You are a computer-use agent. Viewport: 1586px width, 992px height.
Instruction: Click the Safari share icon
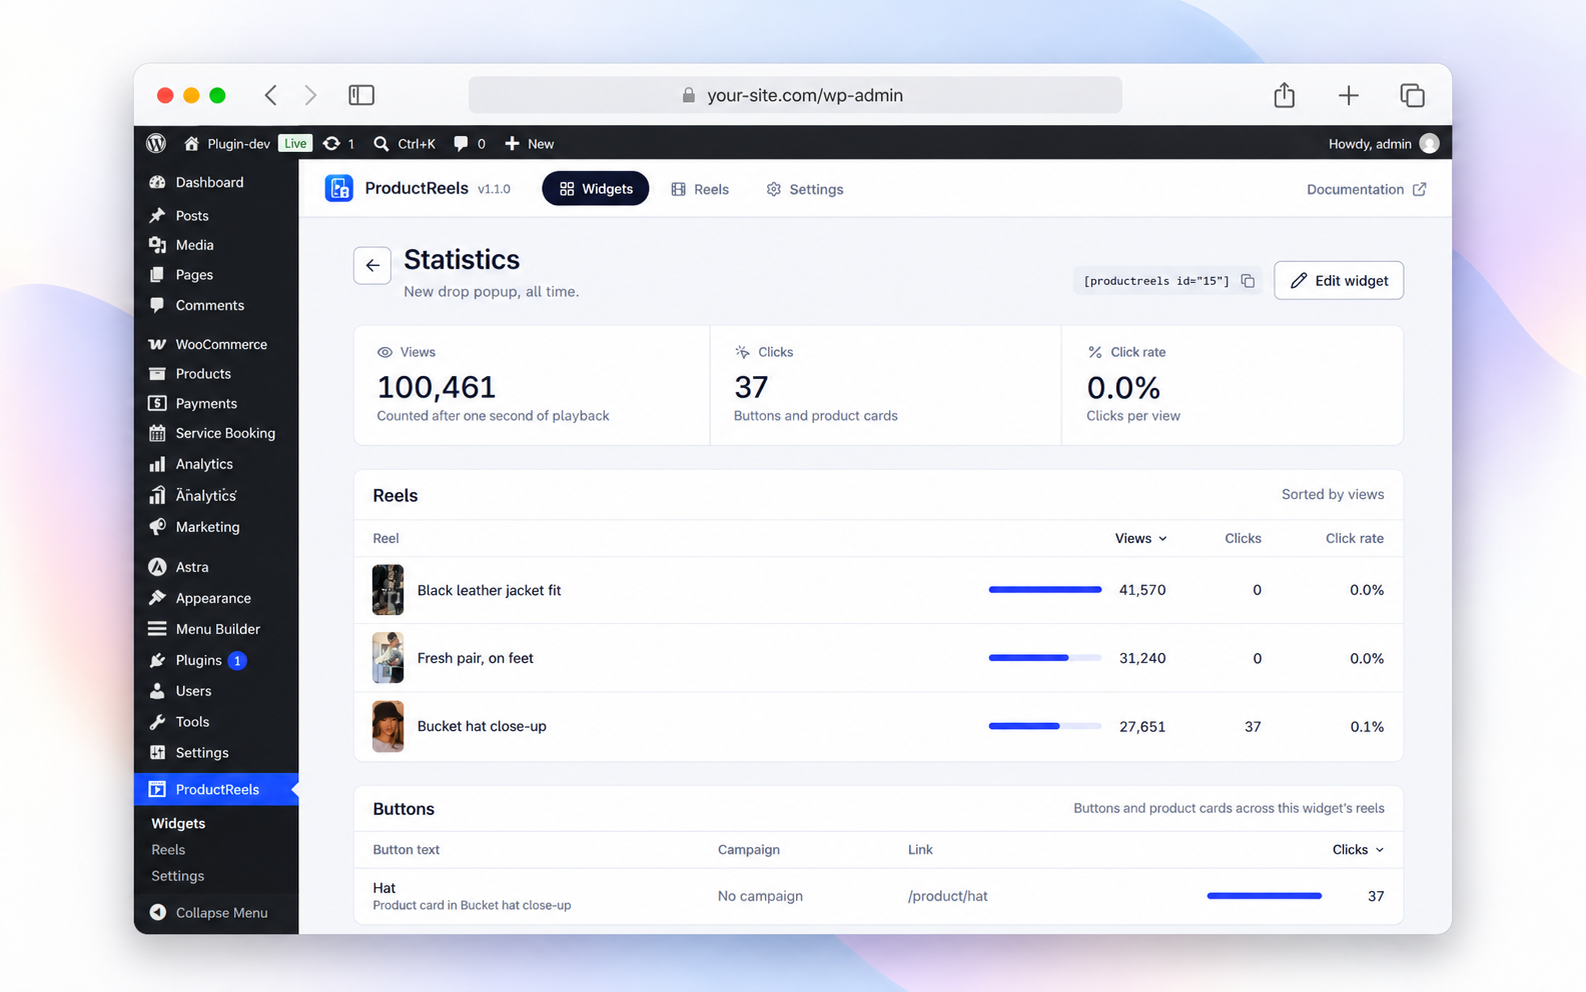pos(1284,95)
